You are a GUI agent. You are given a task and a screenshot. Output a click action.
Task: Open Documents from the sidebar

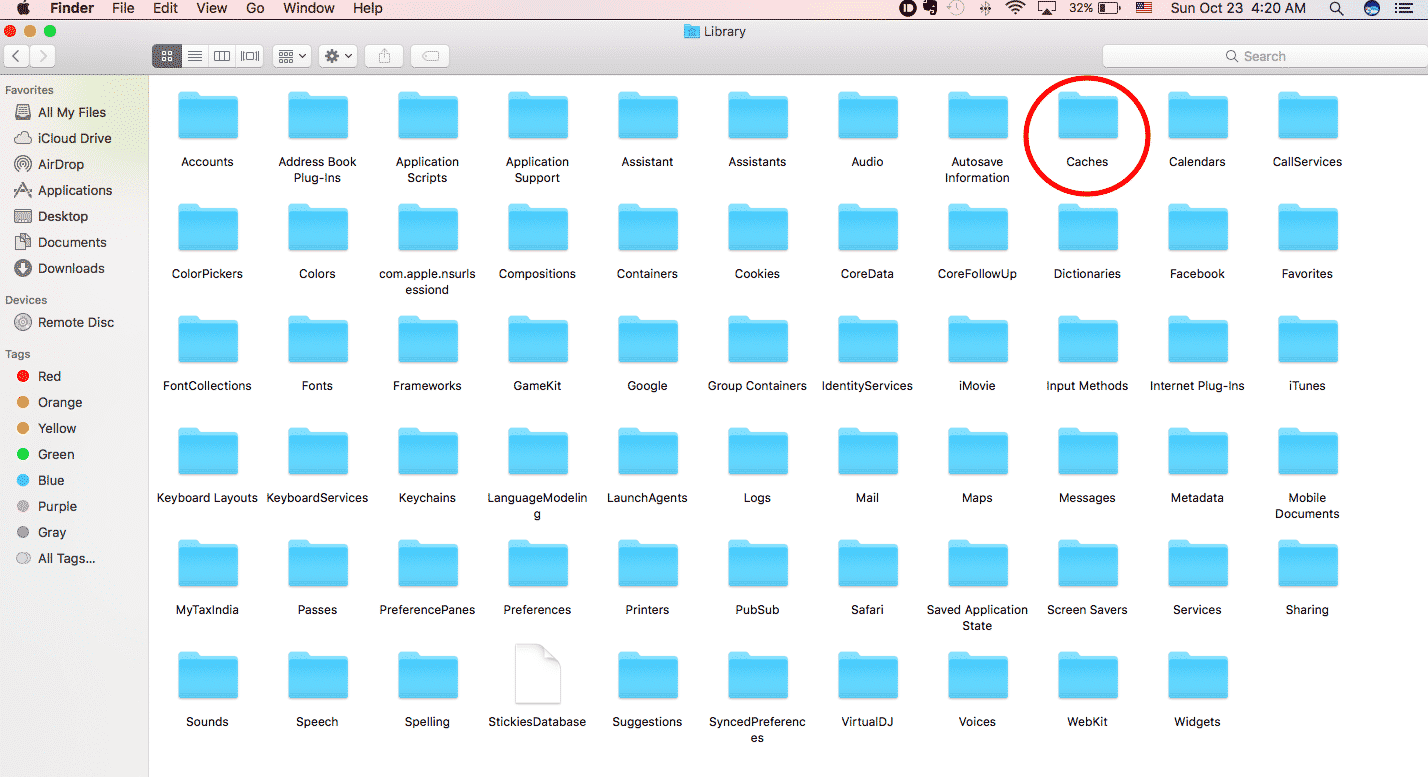click(74, 242)
